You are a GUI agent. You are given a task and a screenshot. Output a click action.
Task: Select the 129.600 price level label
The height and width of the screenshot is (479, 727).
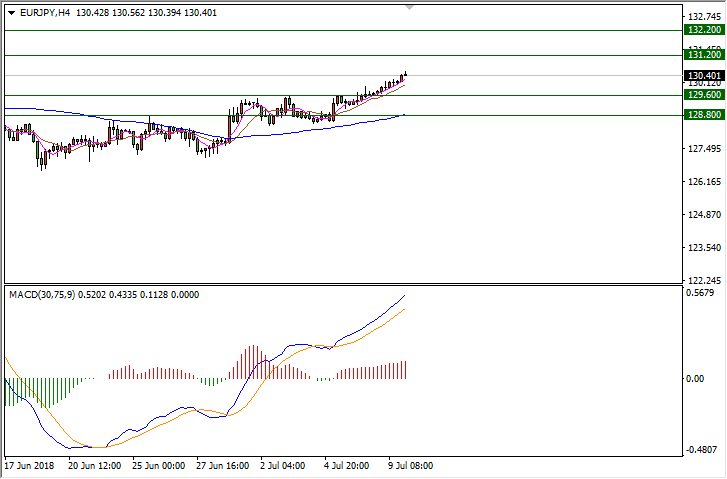tap(704, 95)
